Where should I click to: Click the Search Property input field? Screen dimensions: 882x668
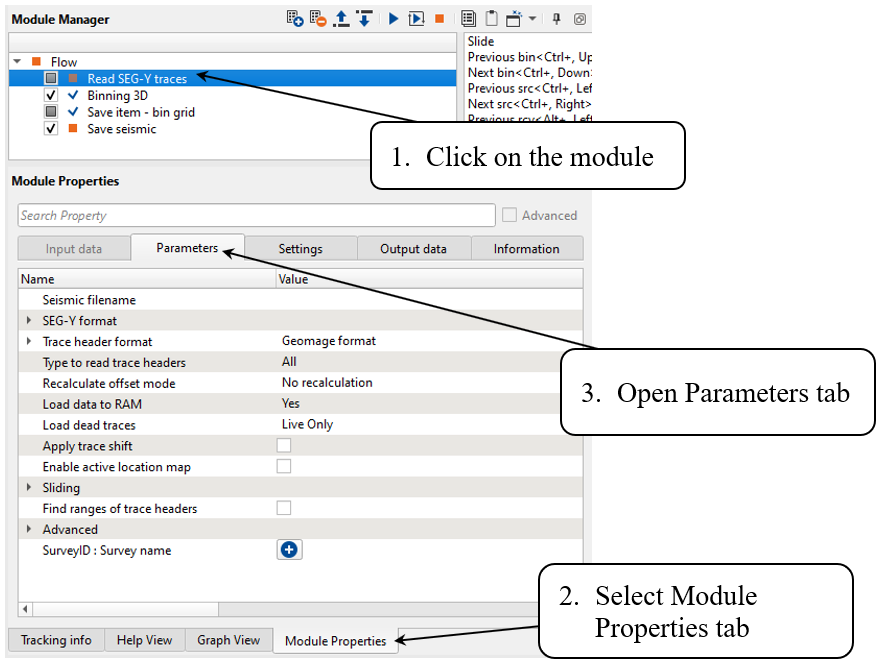256,215
